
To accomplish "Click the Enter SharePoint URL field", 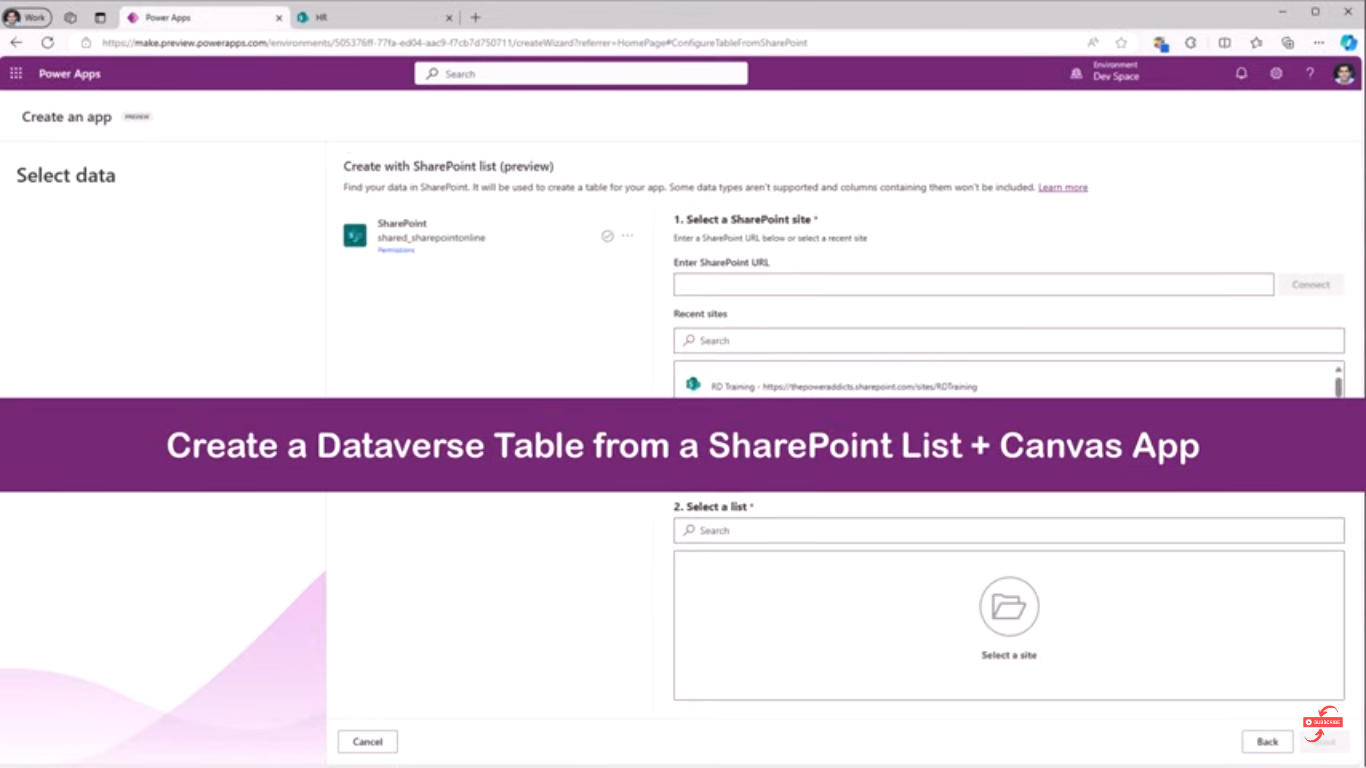I will [973, 285].
